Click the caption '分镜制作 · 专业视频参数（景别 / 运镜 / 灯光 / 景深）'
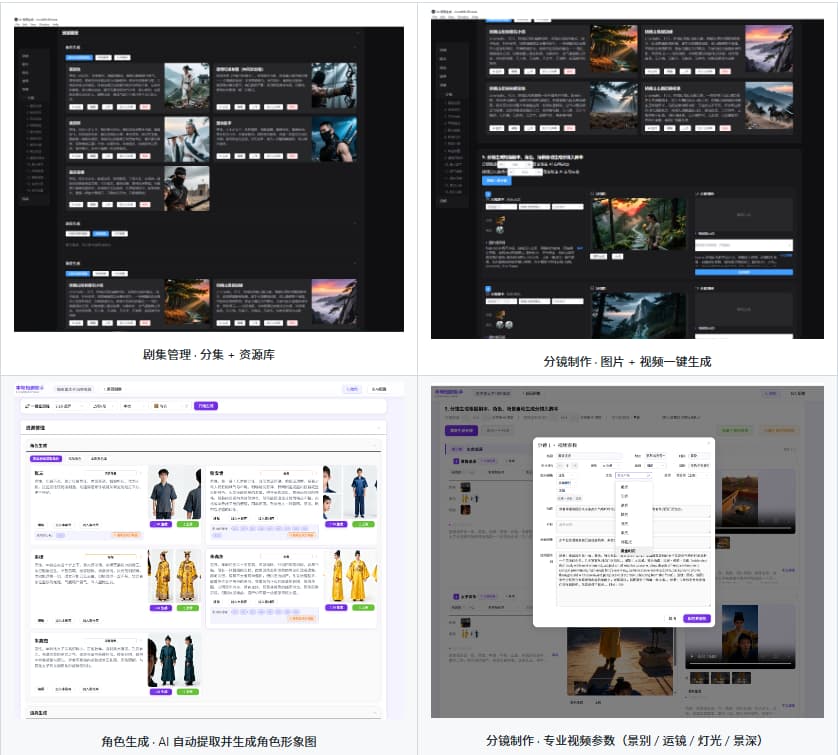 point(624,741)
